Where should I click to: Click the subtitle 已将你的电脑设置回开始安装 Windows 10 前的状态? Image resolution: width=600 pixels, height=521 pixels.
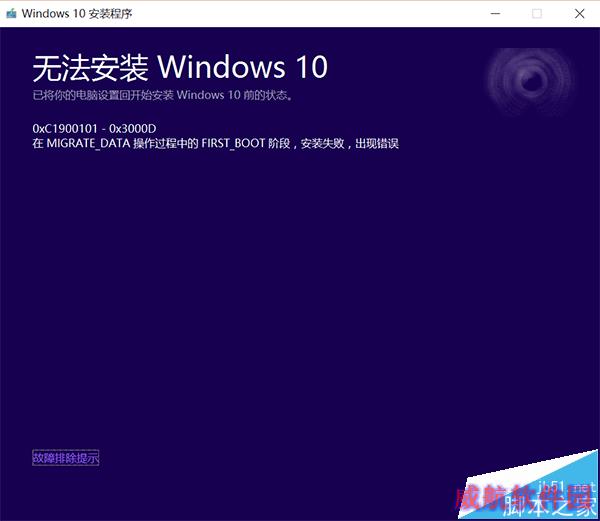point(163,95)
